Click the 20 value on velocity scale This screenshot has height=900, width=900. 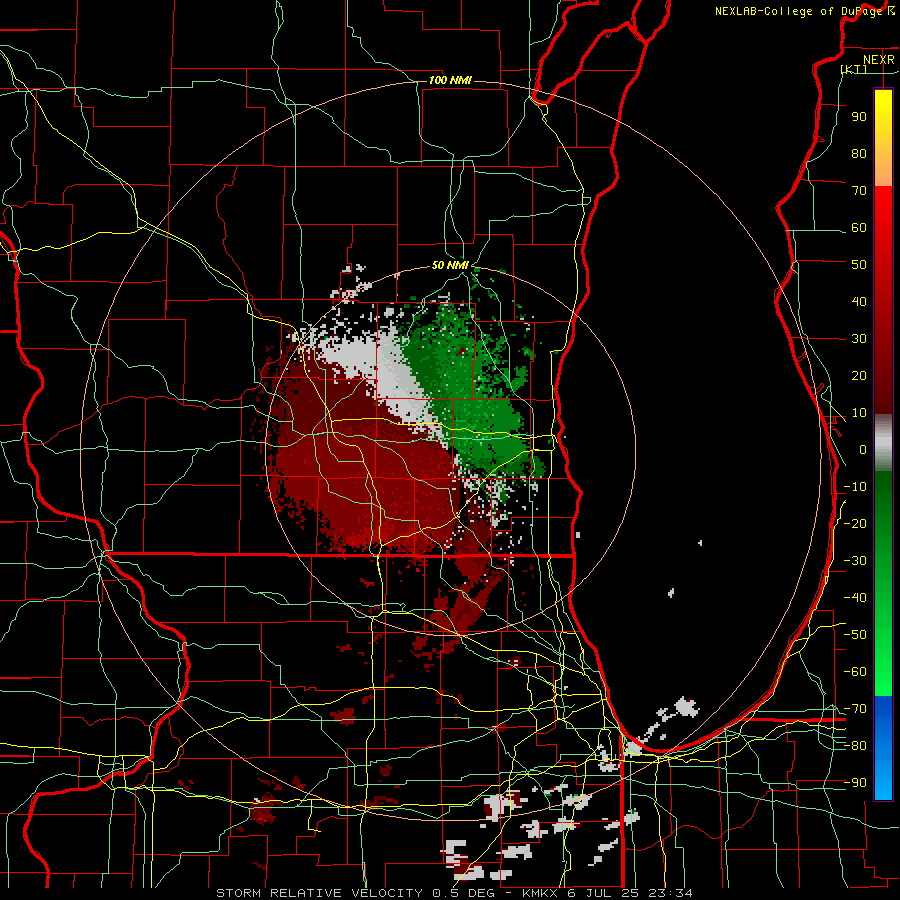click(859, 375)
